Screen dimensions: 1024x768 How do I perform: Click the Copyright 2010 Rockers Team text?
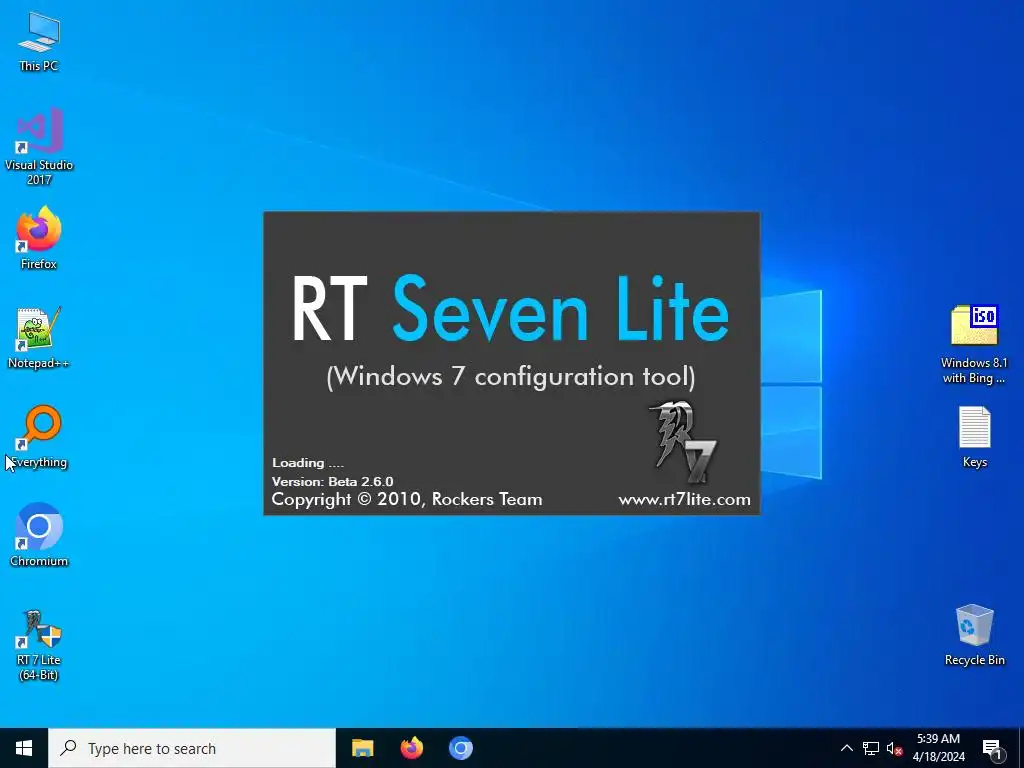407,500
